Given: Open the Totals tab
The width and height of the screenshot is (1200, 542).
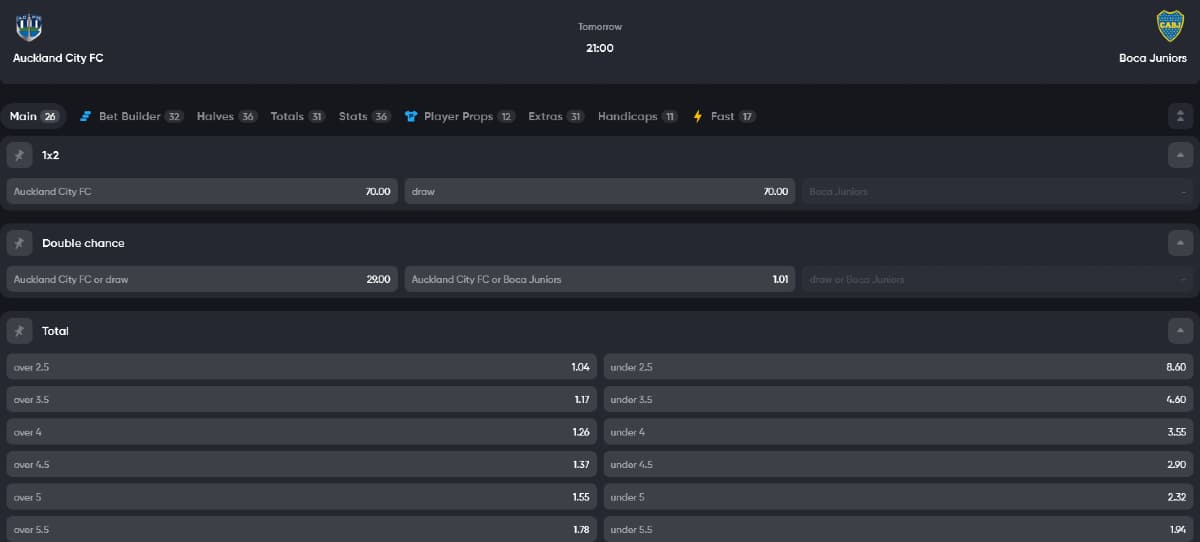Looking at the screenshot, I should 298,116.
